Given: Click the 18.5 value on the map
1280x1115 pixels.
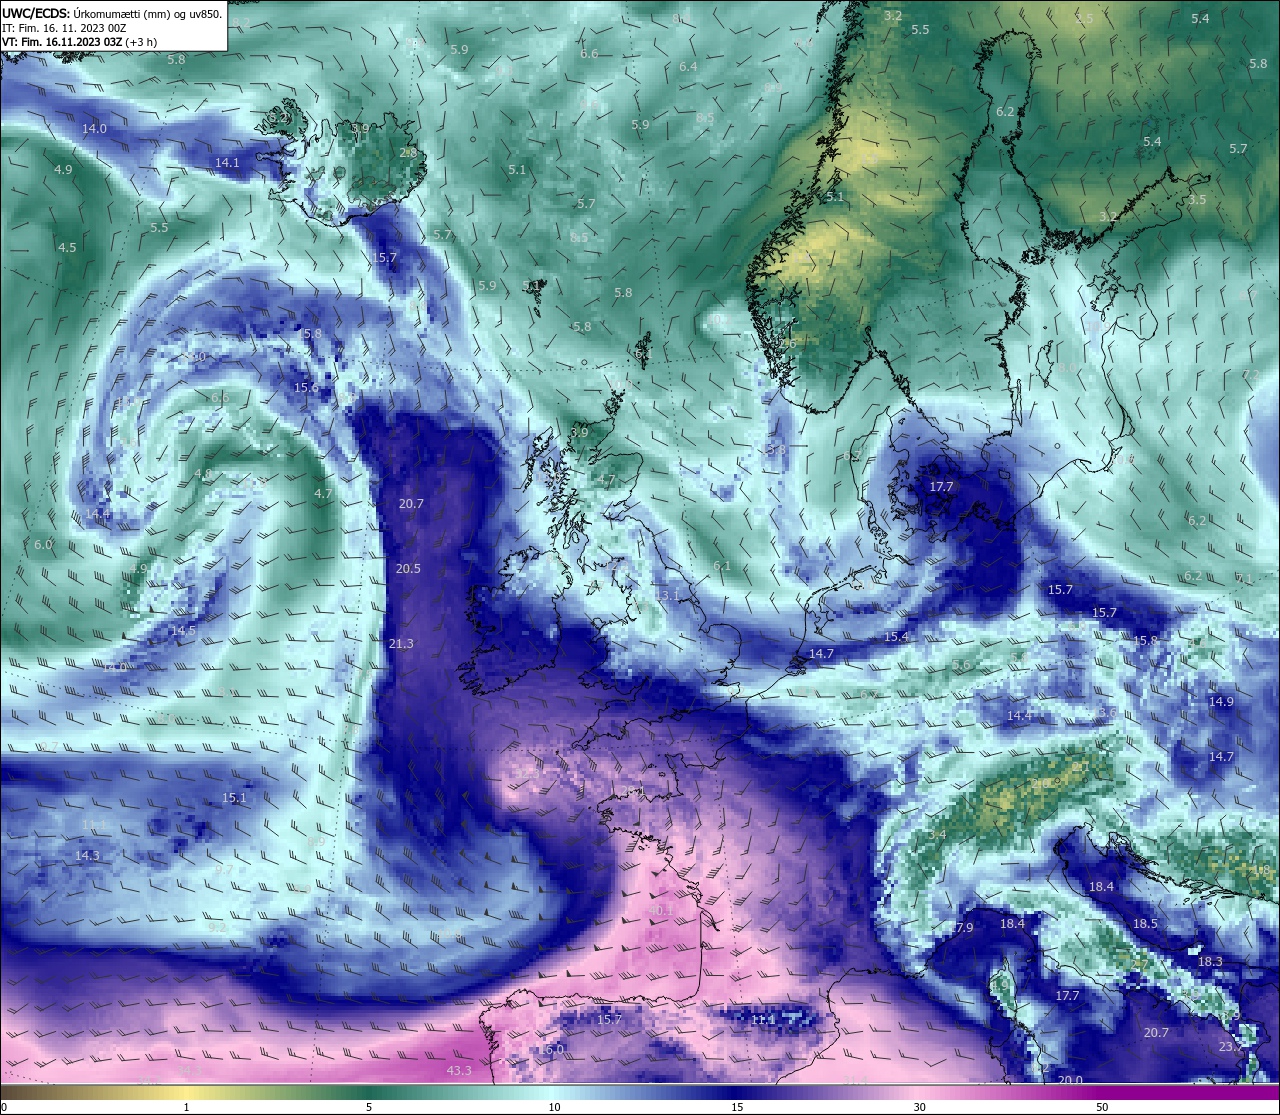Looking at the screenshot, I should (1145, 923).
